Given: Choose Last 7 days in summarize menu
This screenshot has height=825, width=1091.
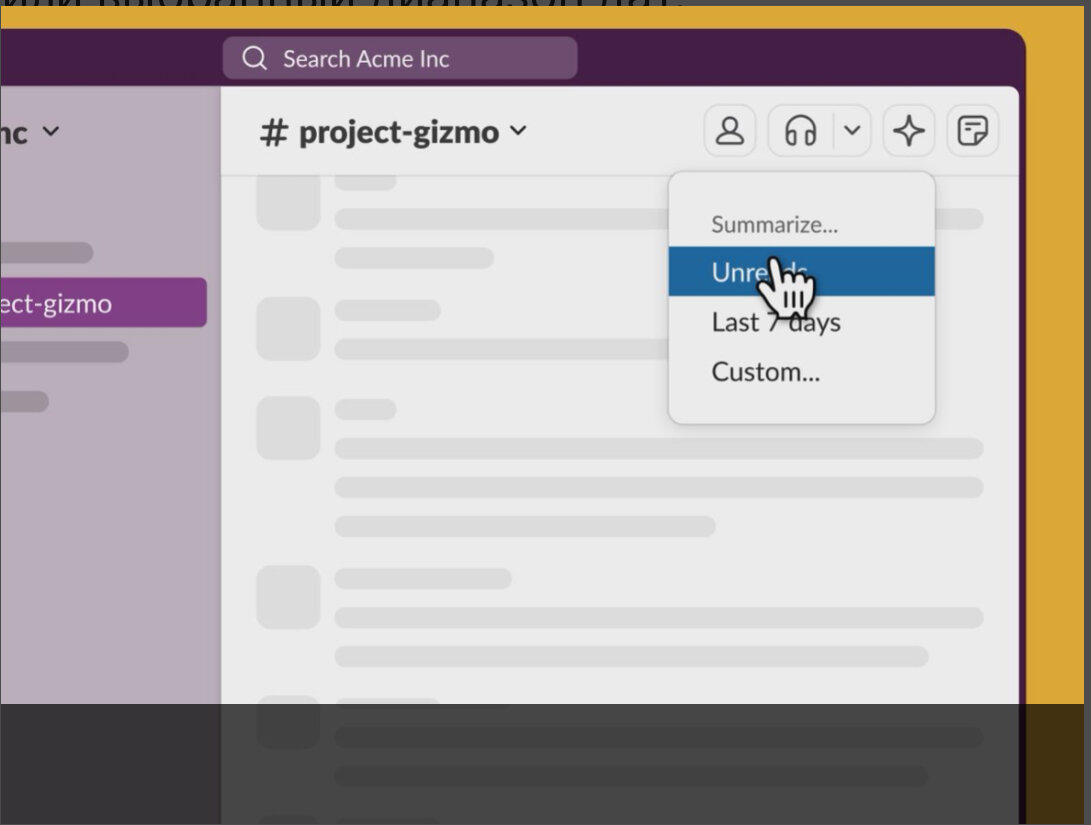Looking at the screenshot, I should (x=802, y=322).
